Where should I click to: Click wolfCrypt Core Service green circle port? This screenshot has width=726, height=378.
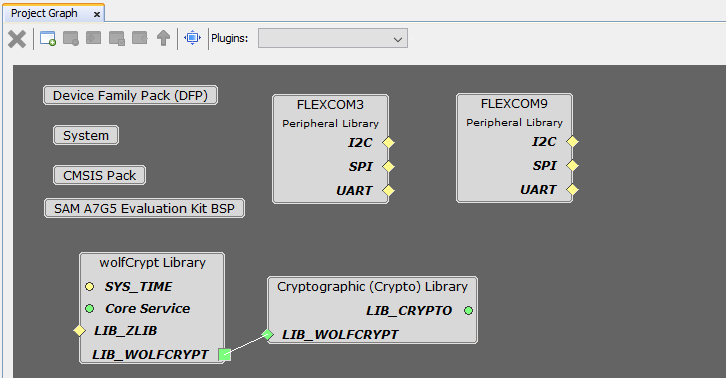pos(90,309)
